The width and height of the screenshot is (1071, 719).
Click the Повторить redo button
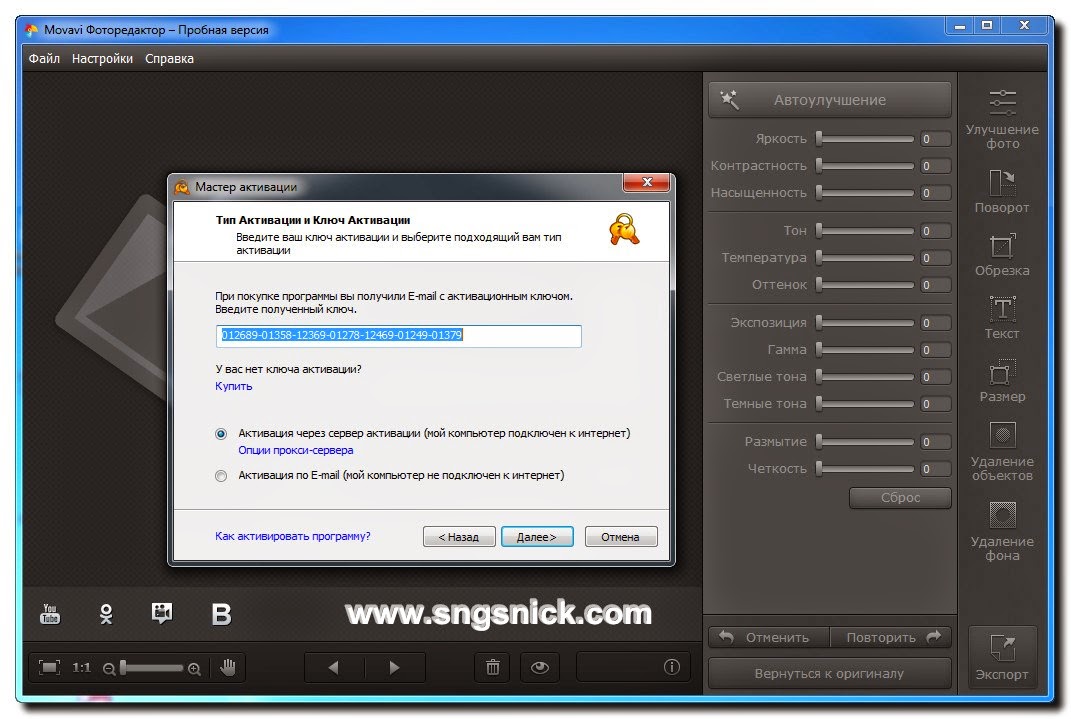coord(891,637)
